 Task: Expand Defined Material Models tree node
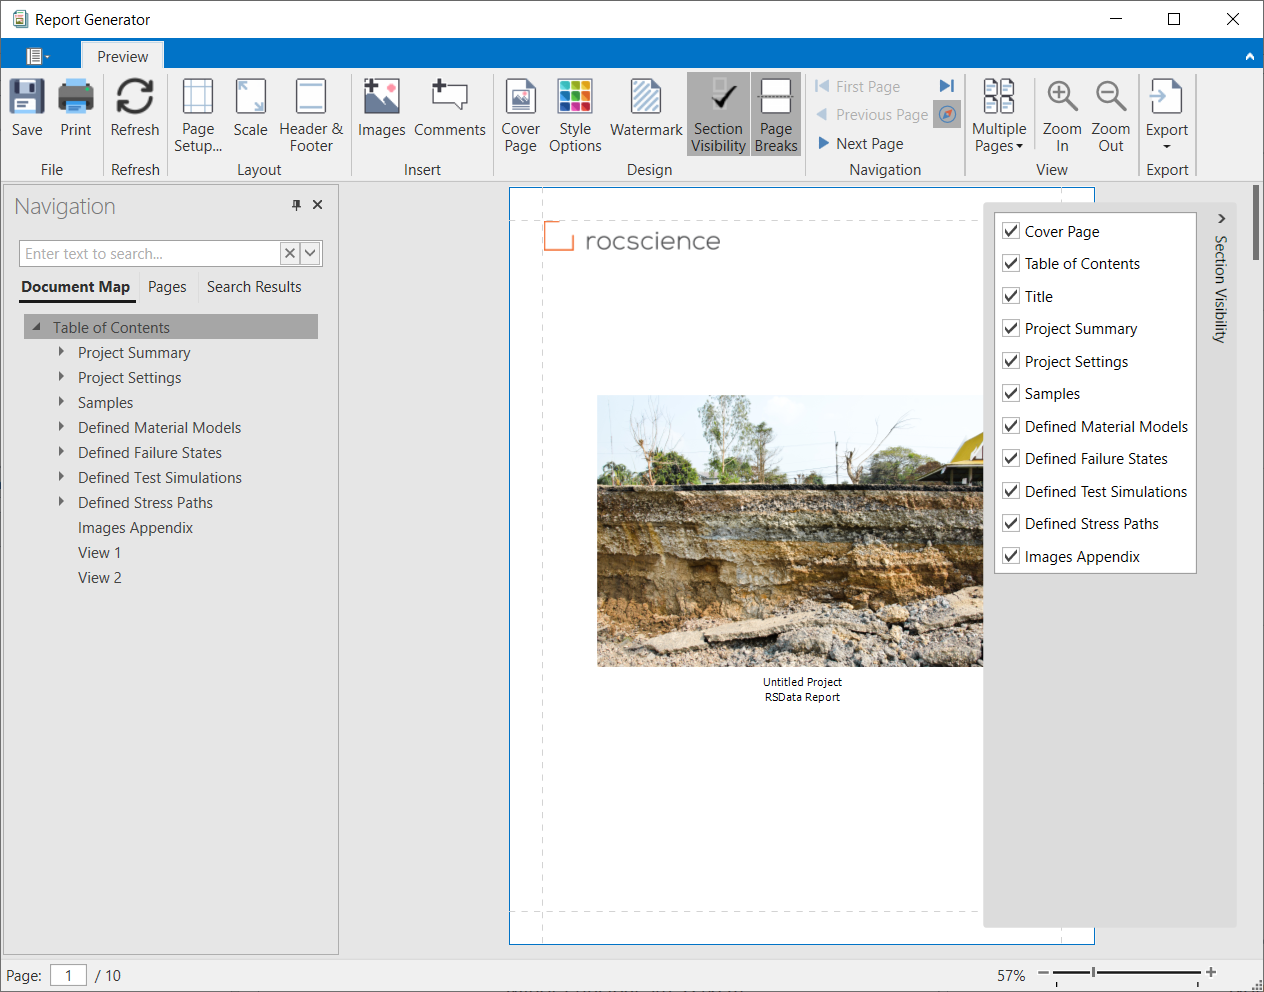(x=61, y=427)
